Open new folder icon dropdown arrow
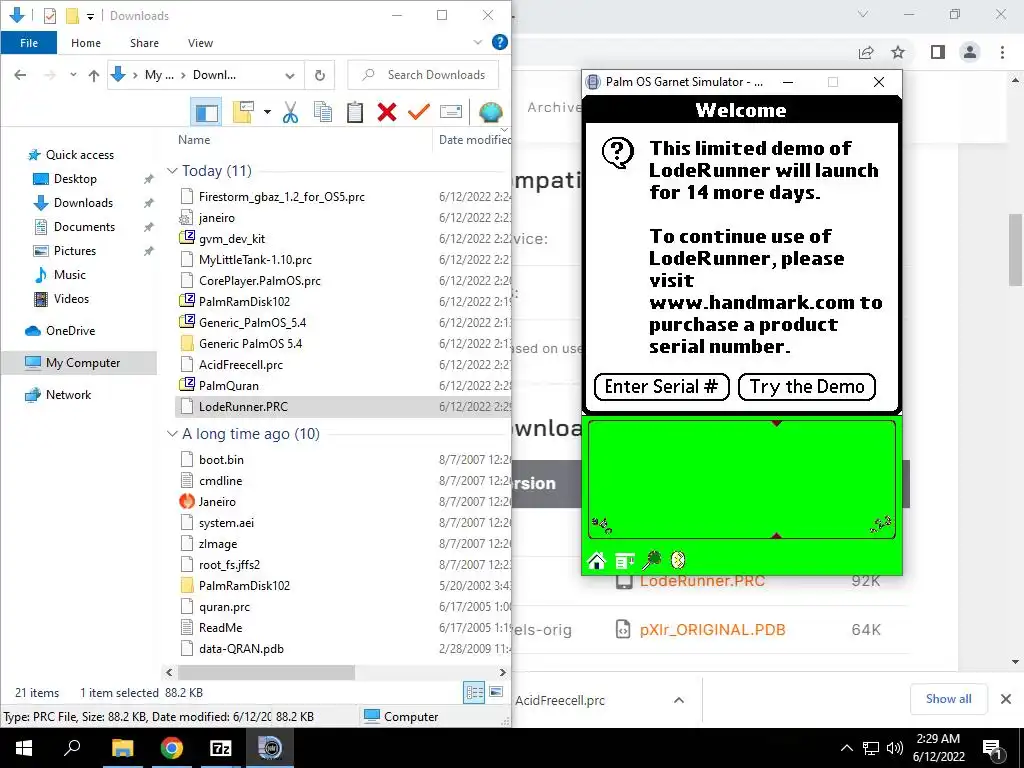 click(x=267, y=112)
